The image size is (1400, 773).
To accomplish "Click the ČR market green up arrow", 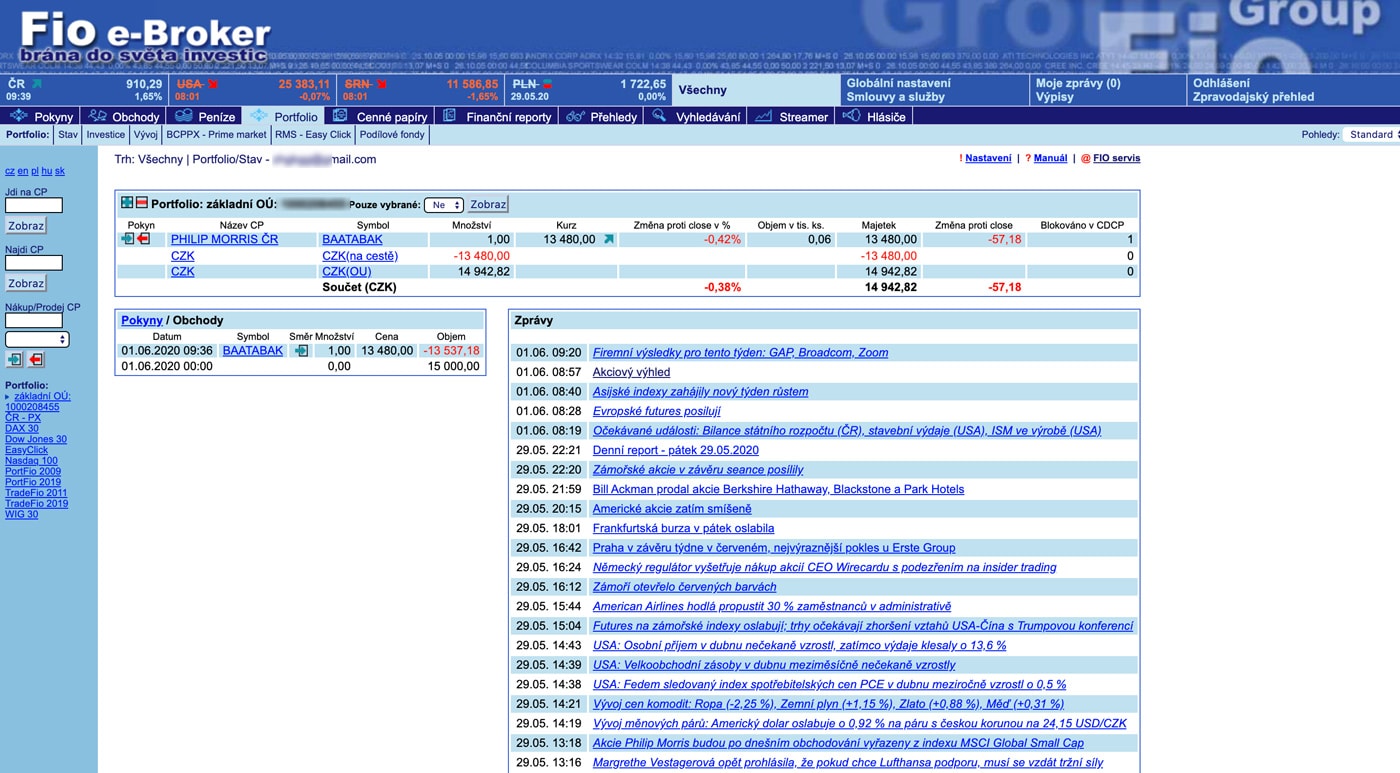I will point(37,84).
